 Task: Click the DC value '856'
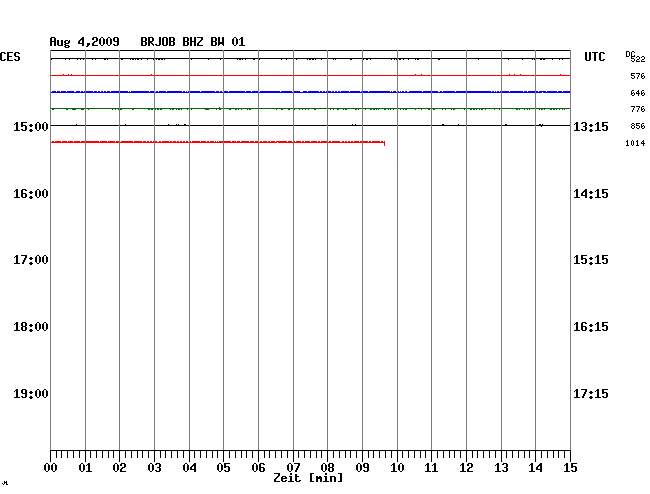tap(638, 126)
